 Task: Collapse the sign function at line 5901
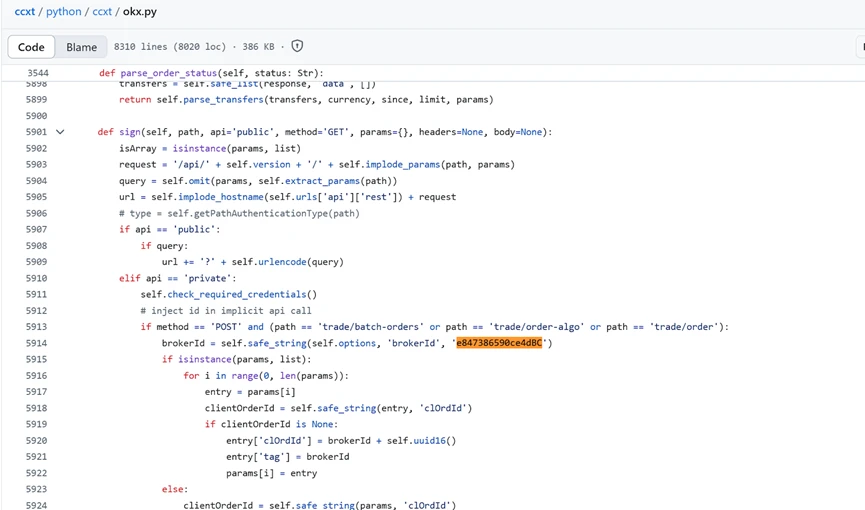tap(60, 132)
